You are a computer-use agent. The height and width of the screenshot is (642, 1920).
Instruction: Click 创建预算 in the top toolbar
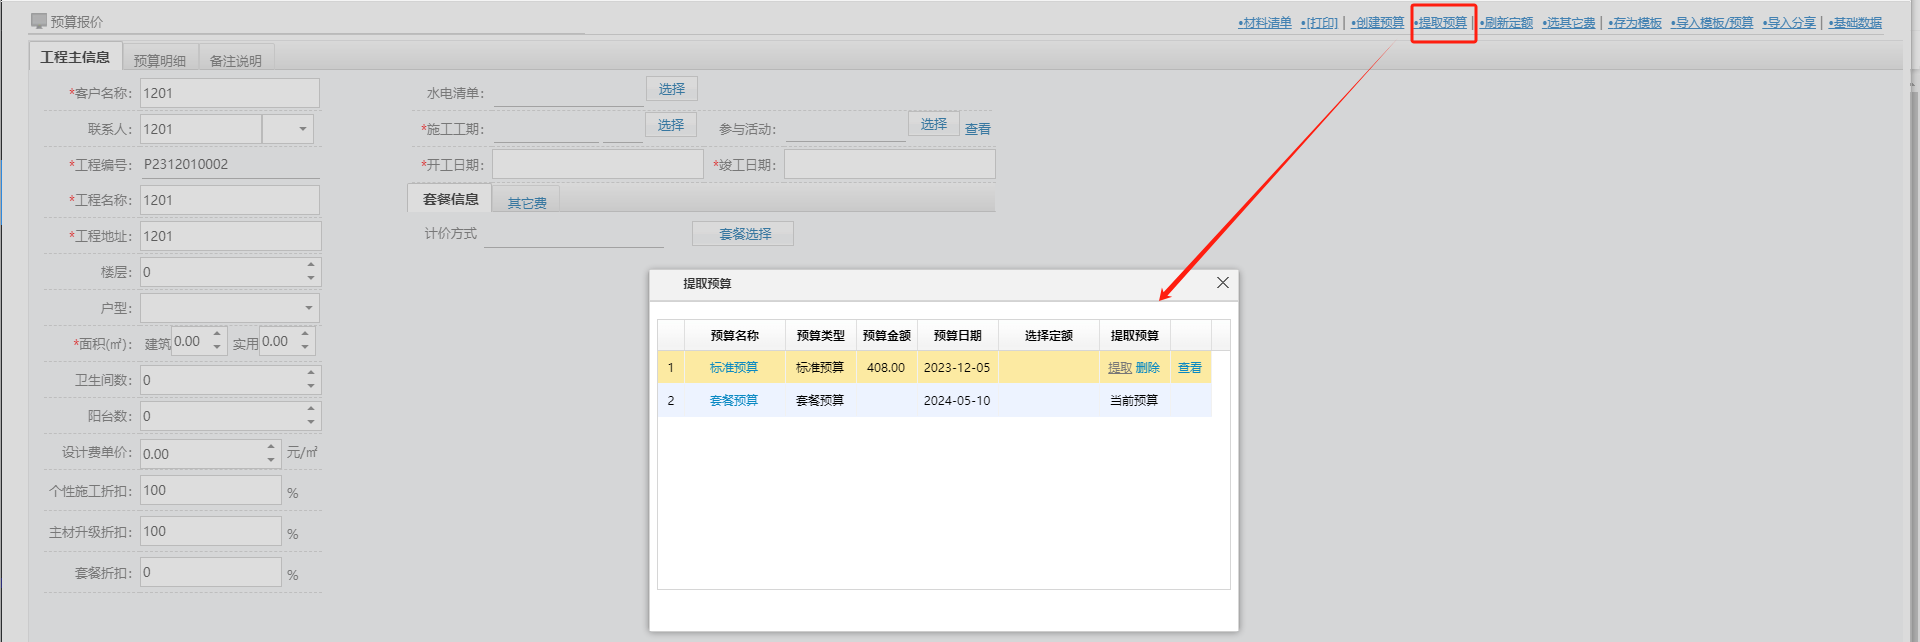coord(1378,23)
